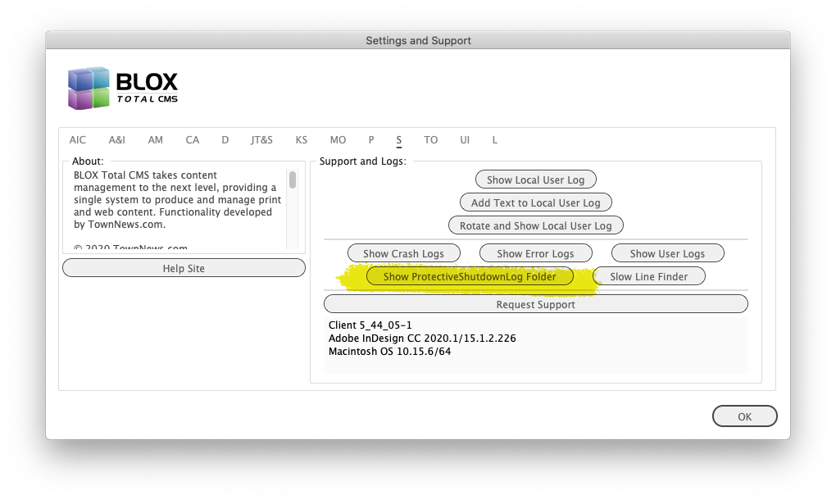Switch to the L tab
This screenshot has height=500, width=836.
click(495, 140)
